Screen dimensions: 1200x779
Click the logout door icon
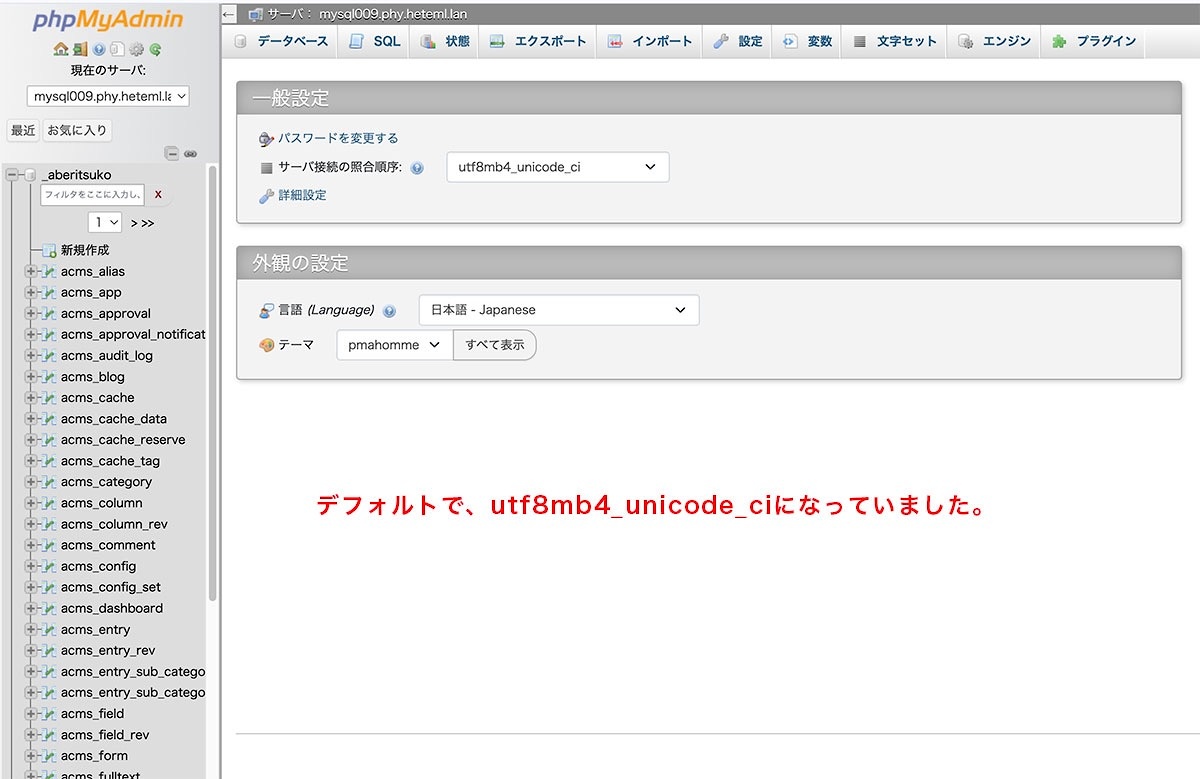point(80,49)
